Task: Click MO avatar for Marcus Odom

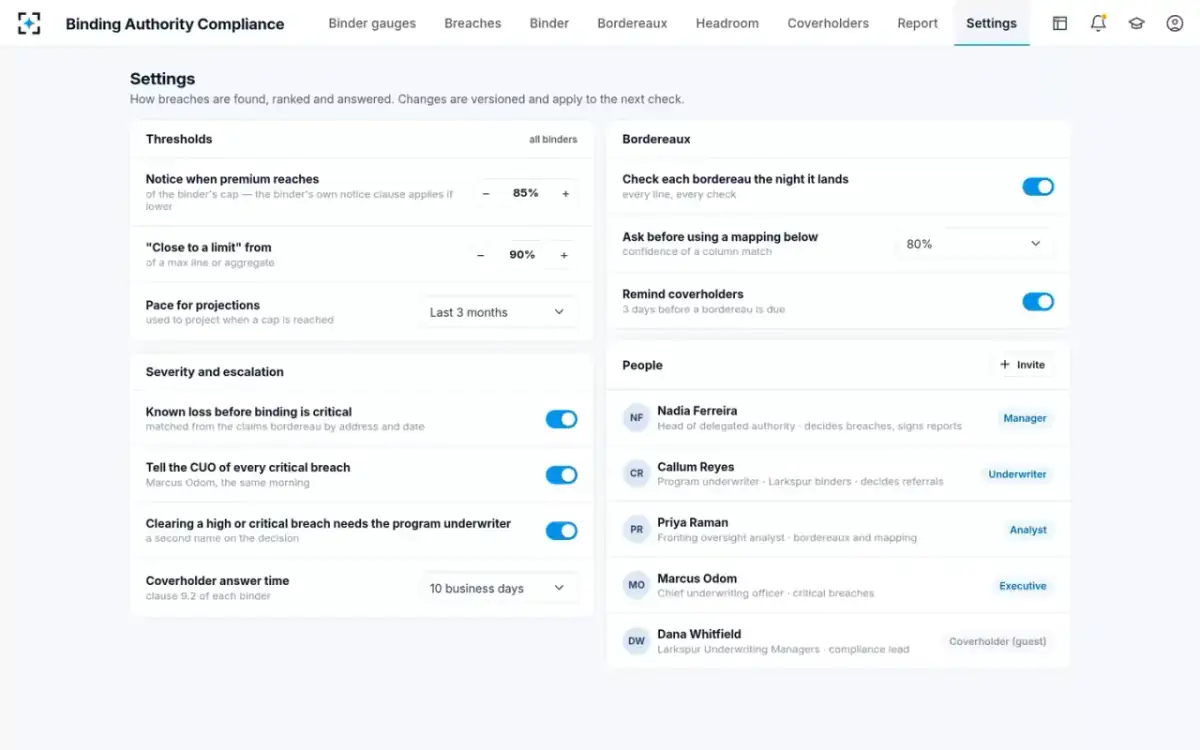Action: [x=637, y=585]
